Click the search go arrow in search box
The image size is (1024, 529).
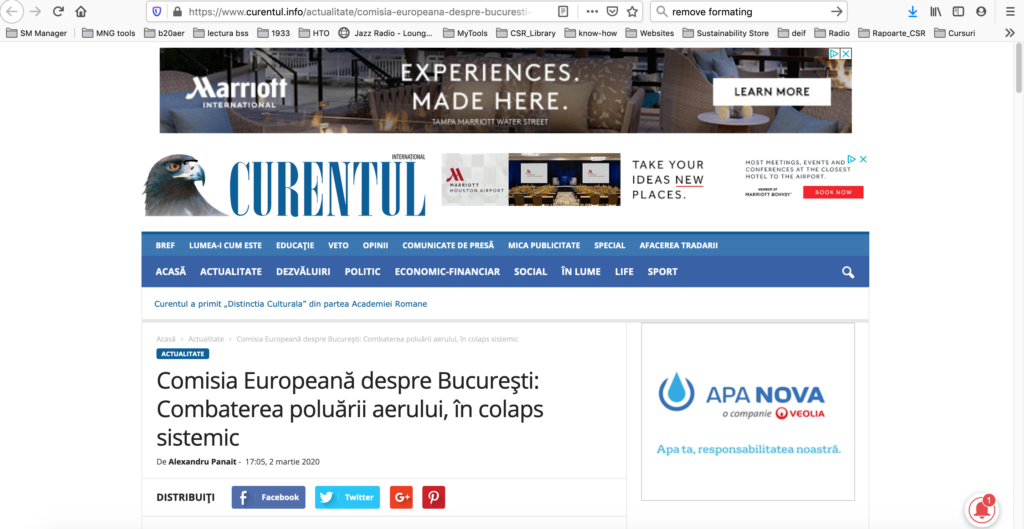click(x=836, y=11)
